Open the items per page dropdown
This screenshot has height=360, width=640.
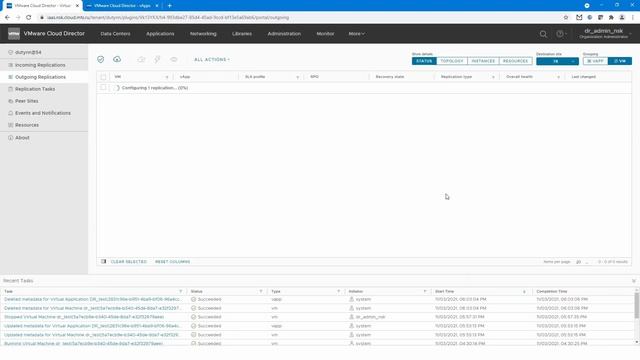(582, 262)
